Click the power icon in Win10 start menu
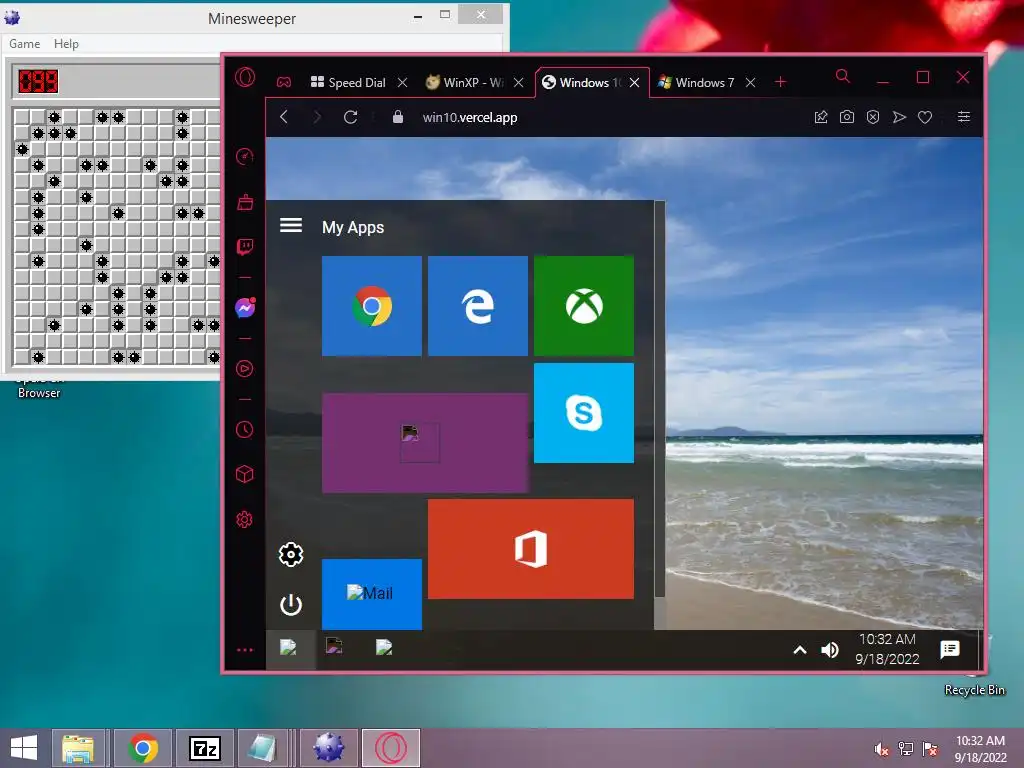The width and height of the screenshot is (1024, 768). 291,605
